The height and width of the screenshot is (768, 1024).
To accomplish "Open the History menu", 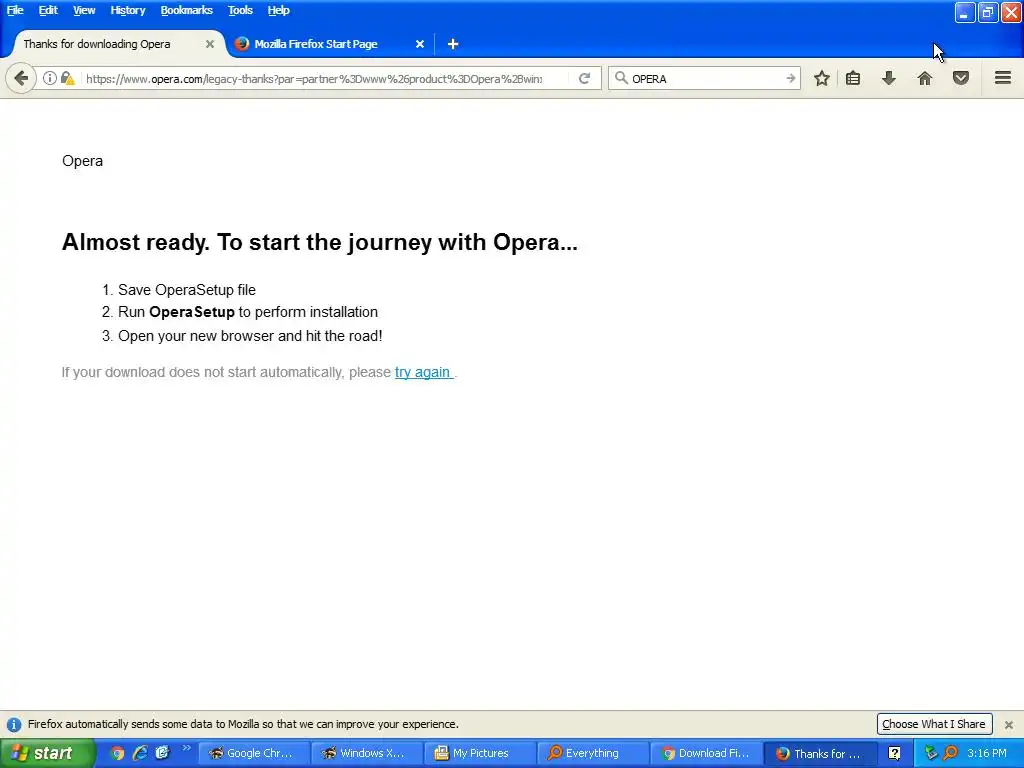I will point(127,10).
